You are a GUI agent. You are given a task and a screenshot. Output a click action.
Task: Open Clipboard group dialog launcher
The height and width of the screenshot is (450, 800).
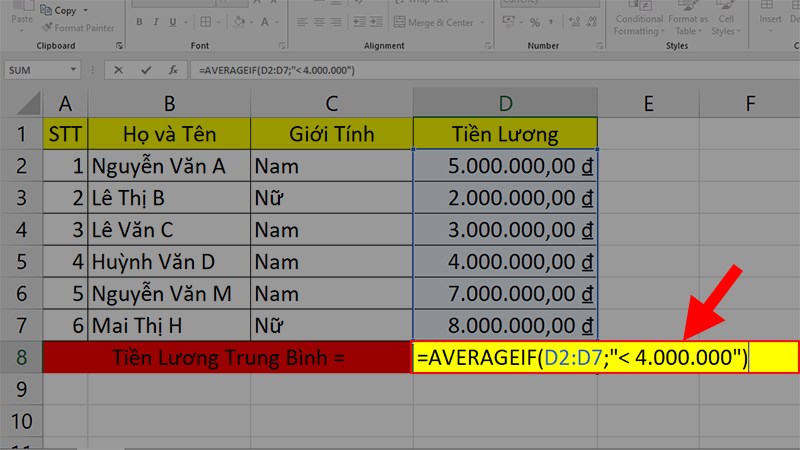(119, 46)
